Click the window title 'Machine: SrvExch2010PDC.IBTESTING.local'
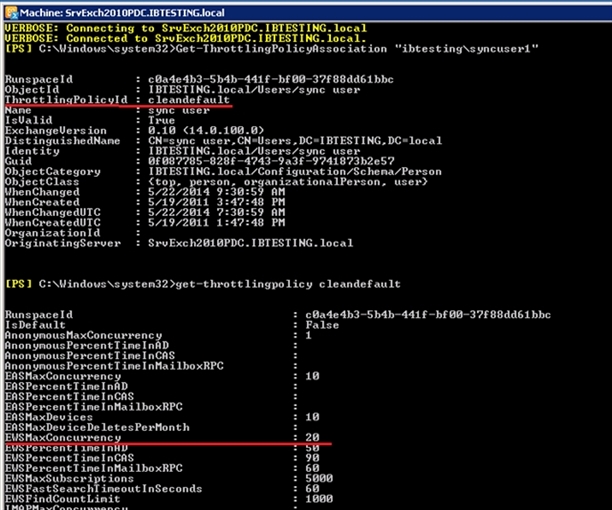612x510 pixels. click(122, 13)
